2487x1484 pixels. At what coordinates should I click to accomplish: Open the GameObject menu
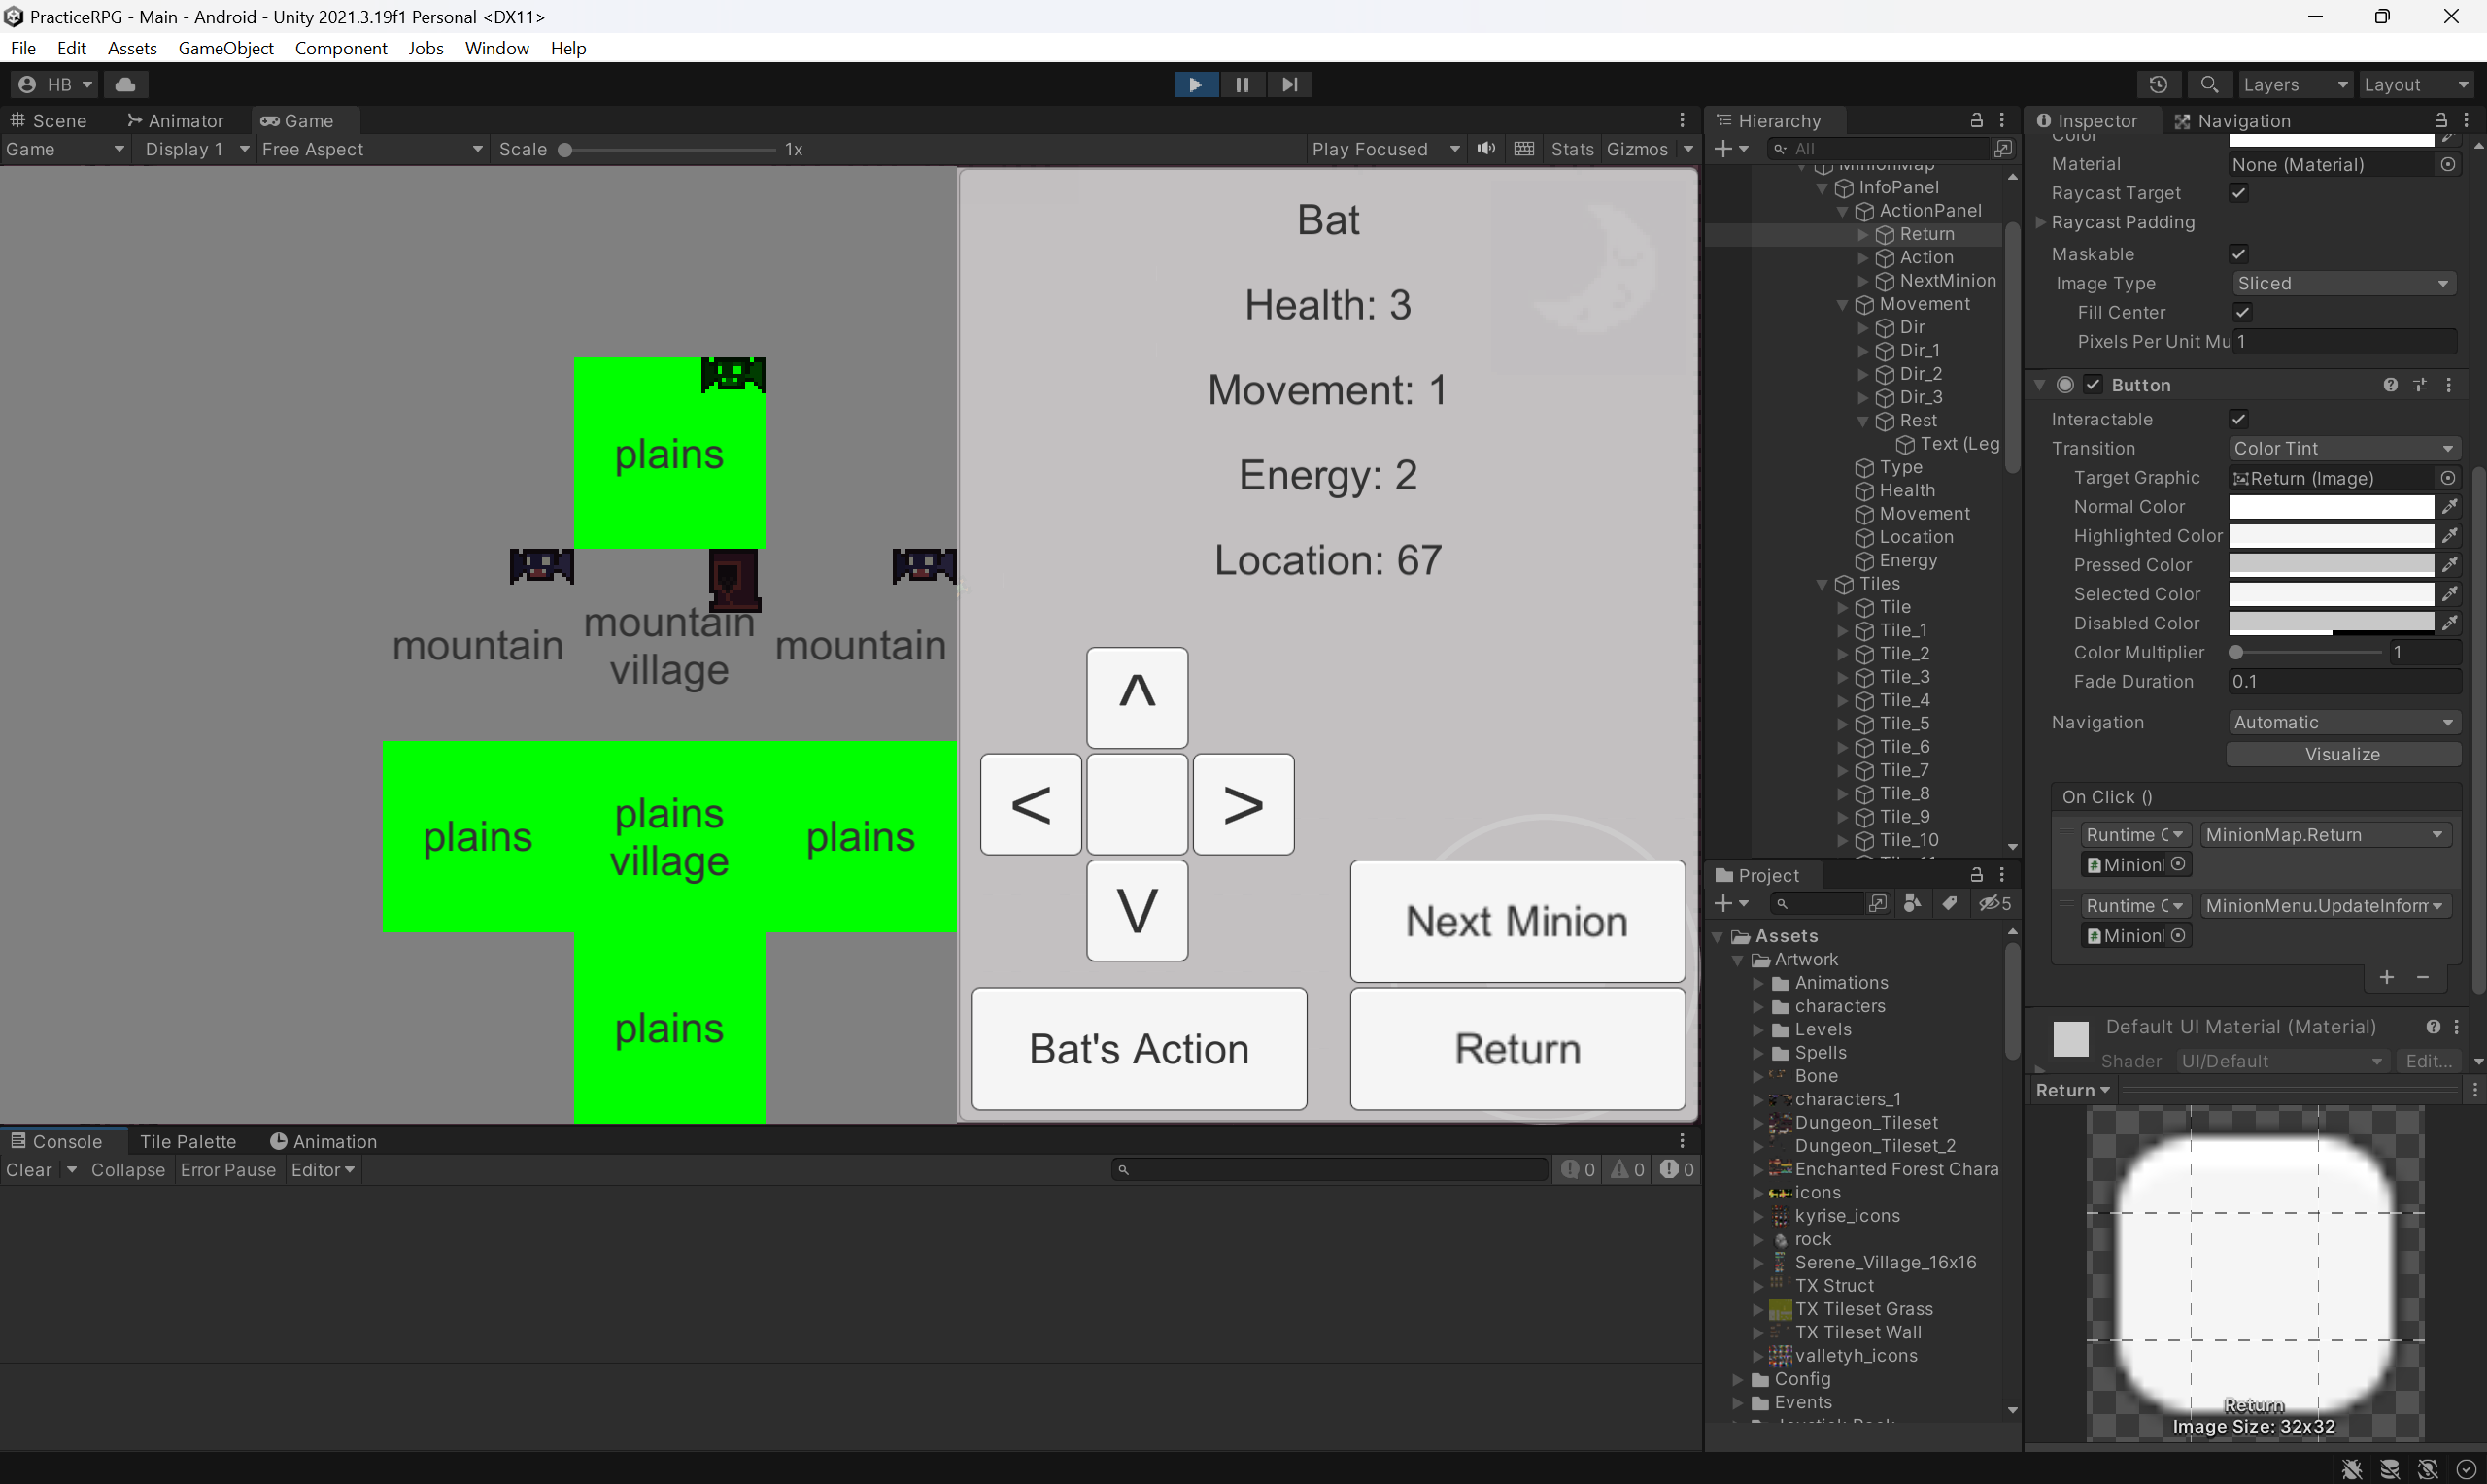coord(226,48)
